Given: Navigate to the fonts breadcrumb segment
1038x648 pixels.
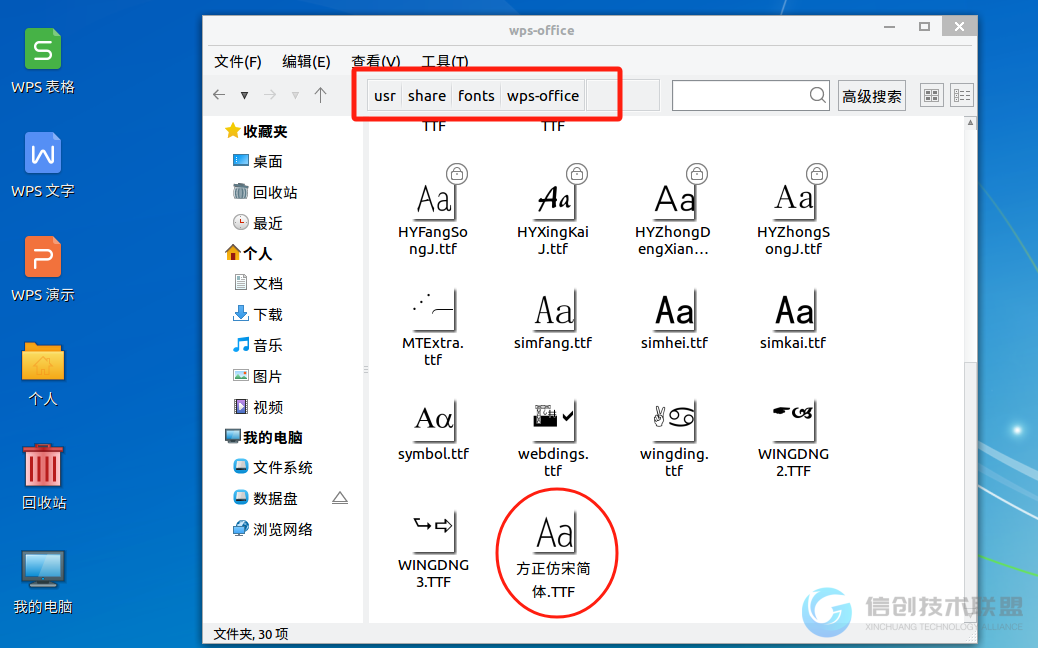Looking at the screenshot, I should [476, 96].
